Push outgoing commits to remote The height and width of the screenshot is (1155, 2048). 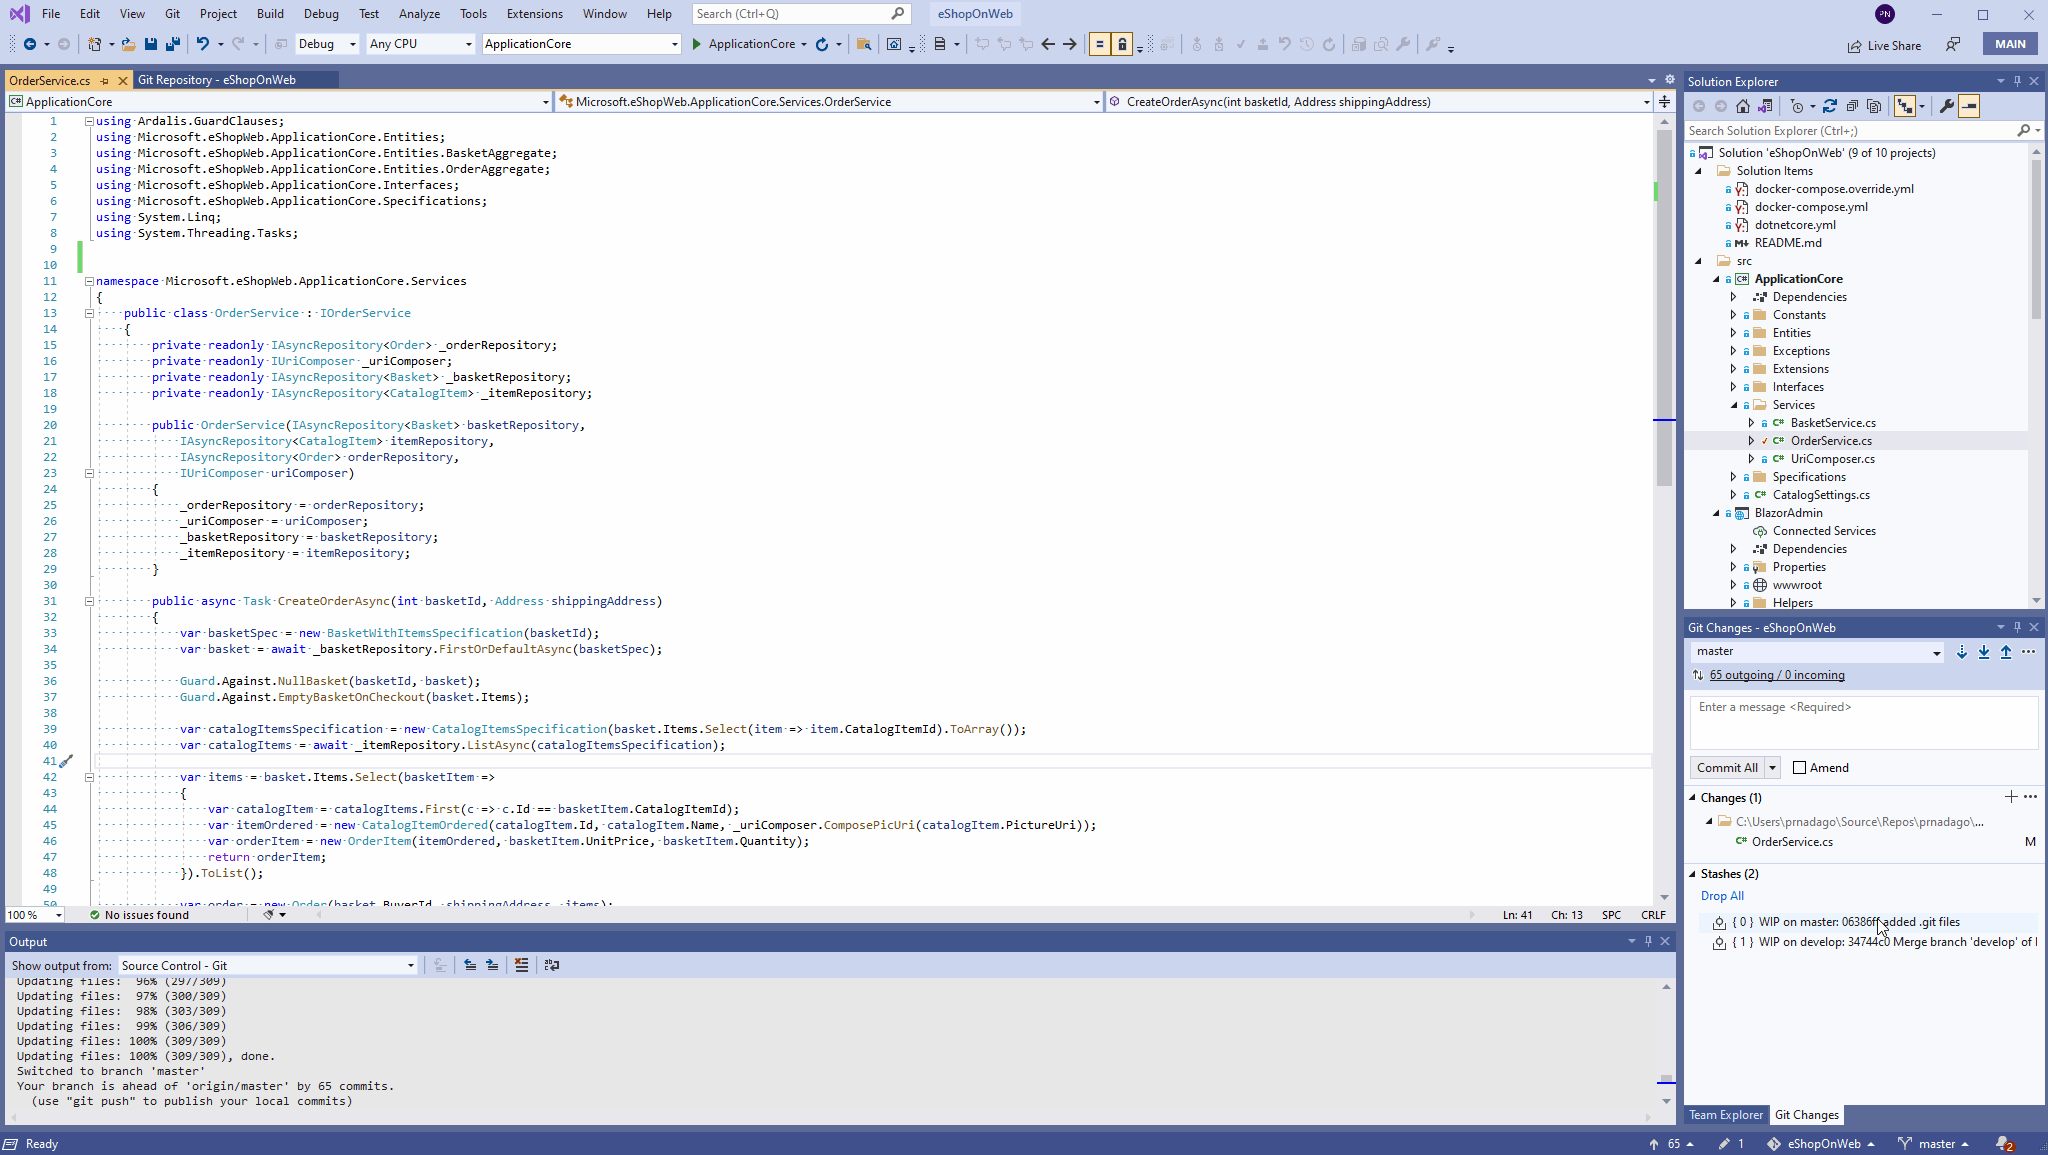point(2006,652)
